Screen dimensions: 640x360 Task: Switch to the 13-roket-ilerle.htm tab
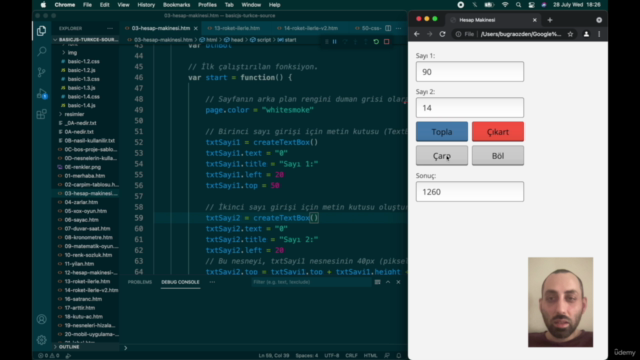(237, 28)
